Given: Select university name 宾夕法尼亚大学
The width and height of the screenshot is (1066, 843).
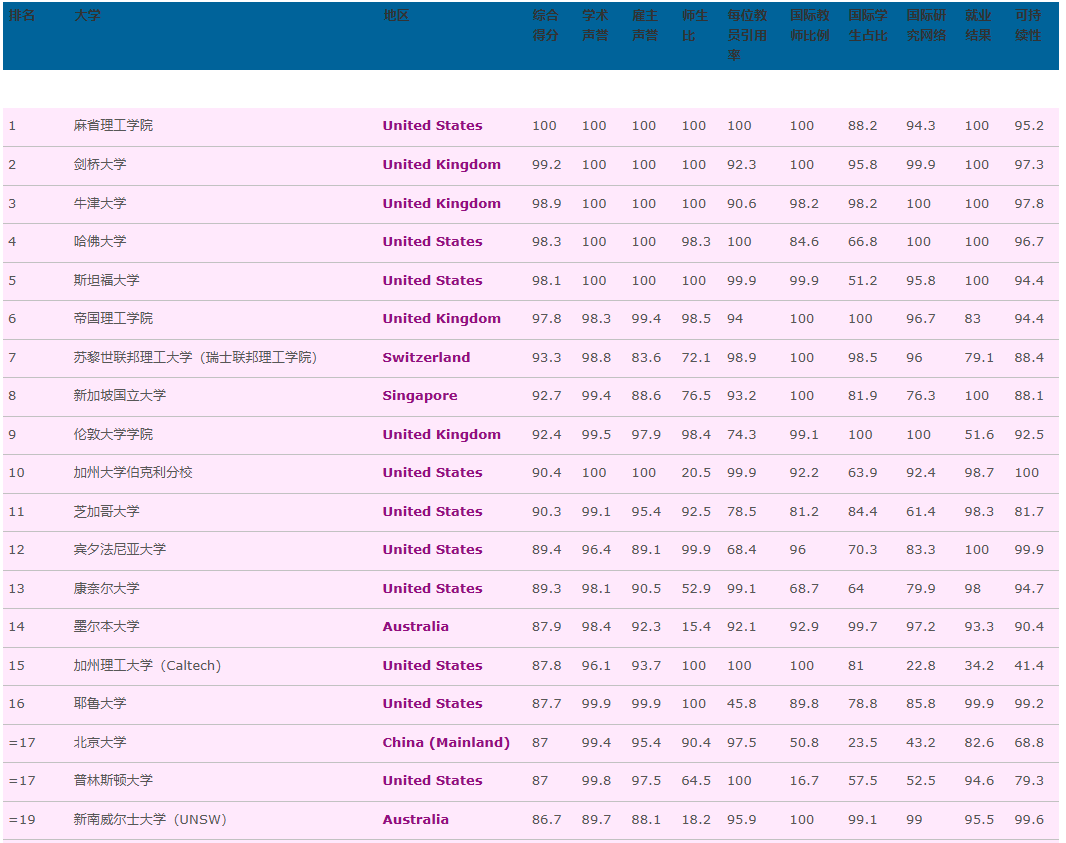Looking at the screenshot, I should [120, 549].
